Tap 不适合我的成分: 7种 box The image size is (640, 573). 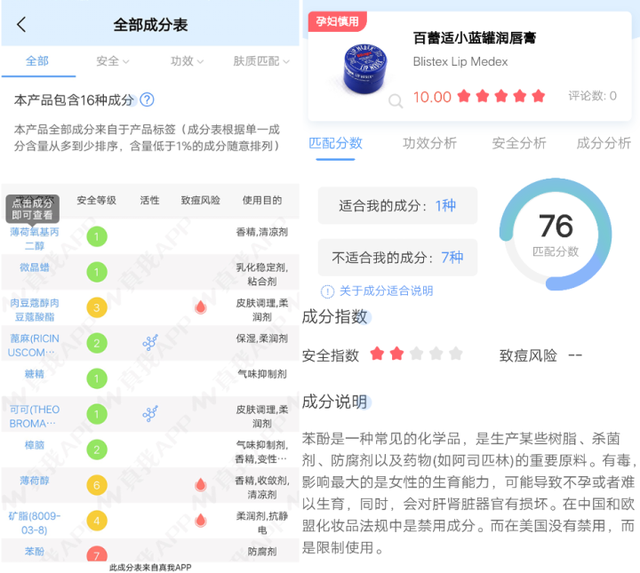coord(398,258)
